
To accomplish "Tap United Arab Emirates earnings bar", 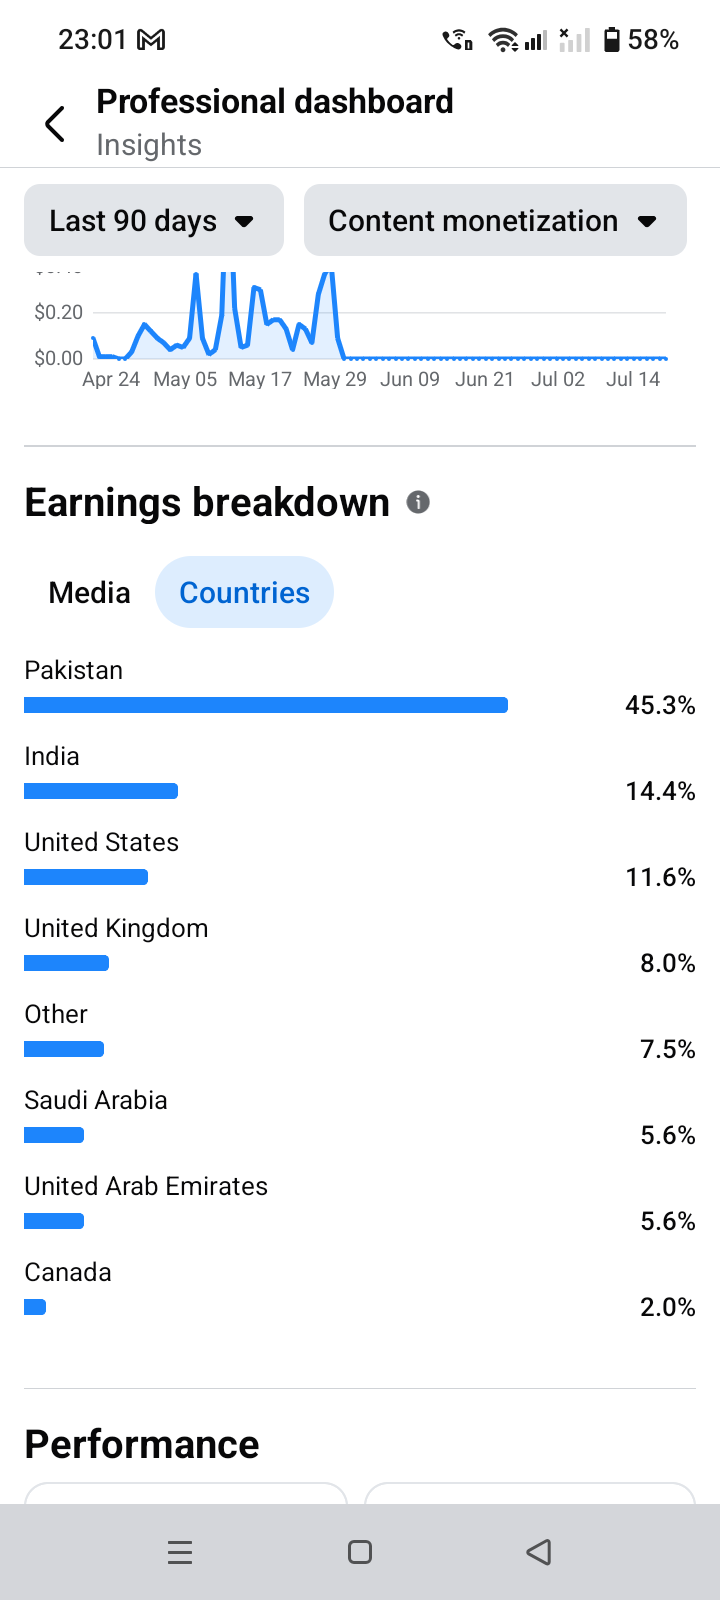I will [54, 1221].
